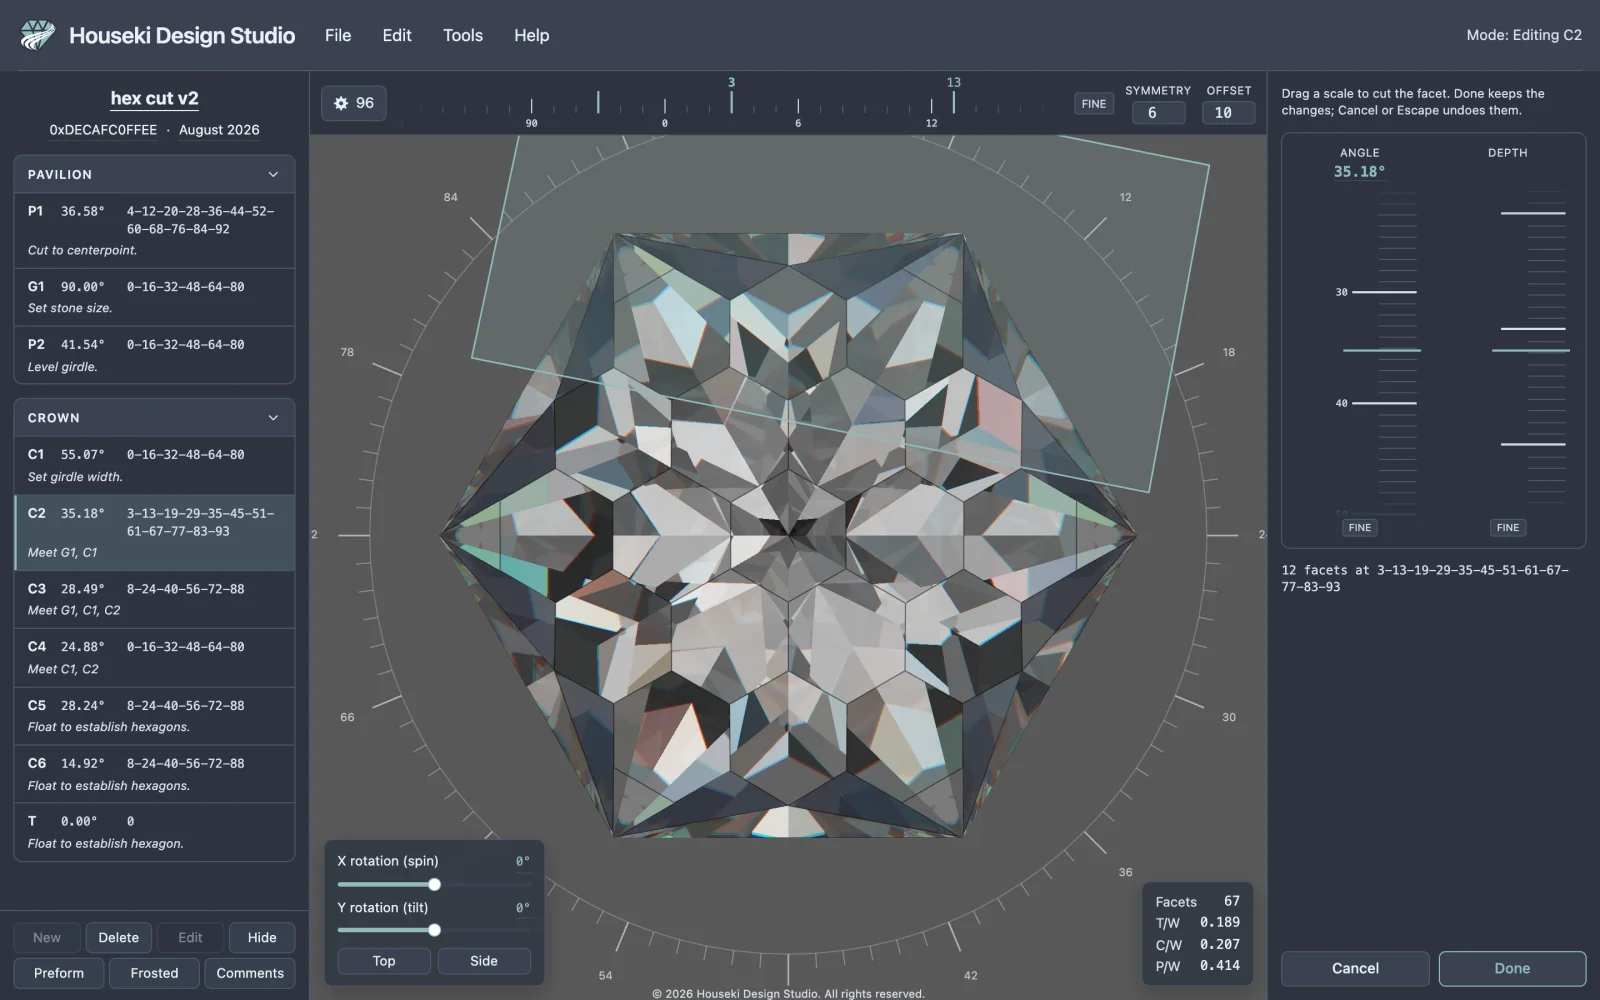Toggle the Preform button
1600x1000 pixels.
(x=59, y=973)
